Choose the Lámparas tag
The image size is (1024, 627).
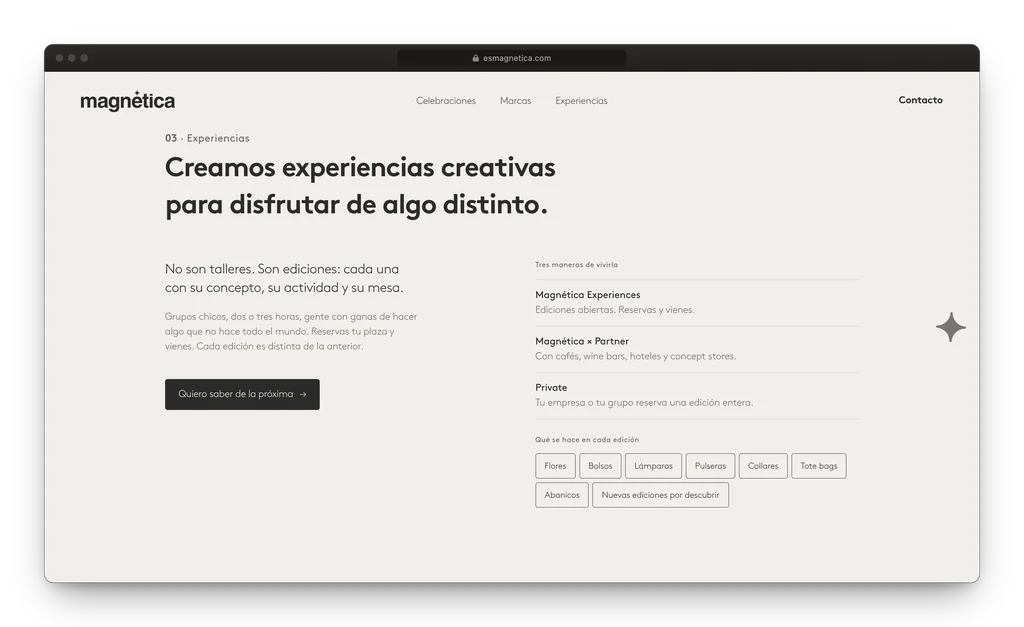653,466
